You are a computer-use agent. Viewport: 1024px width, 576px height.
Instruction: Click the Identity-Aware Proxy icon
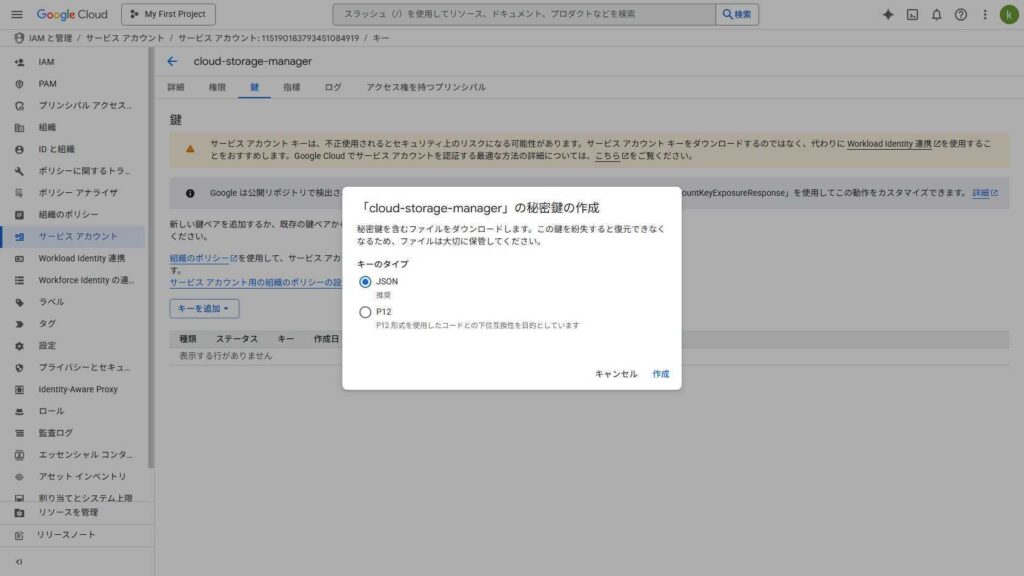tap(19, 389)
